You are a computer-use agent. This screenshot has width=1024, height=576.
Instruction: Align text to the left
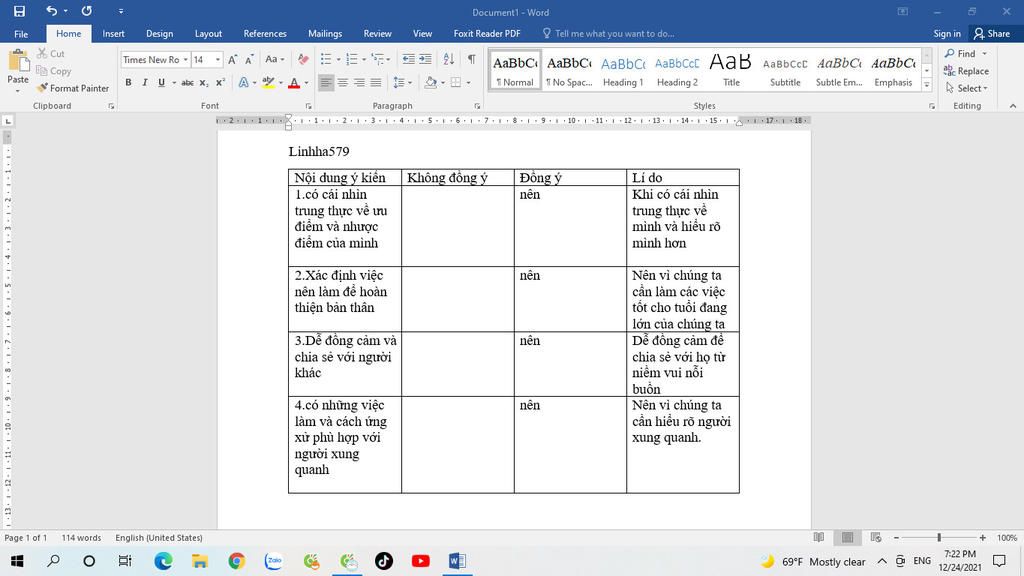pos(326,83)
